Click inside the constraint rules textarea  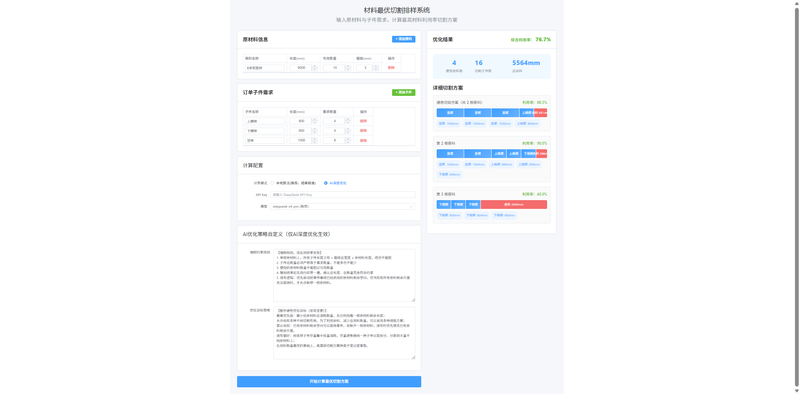click(344, 276)
